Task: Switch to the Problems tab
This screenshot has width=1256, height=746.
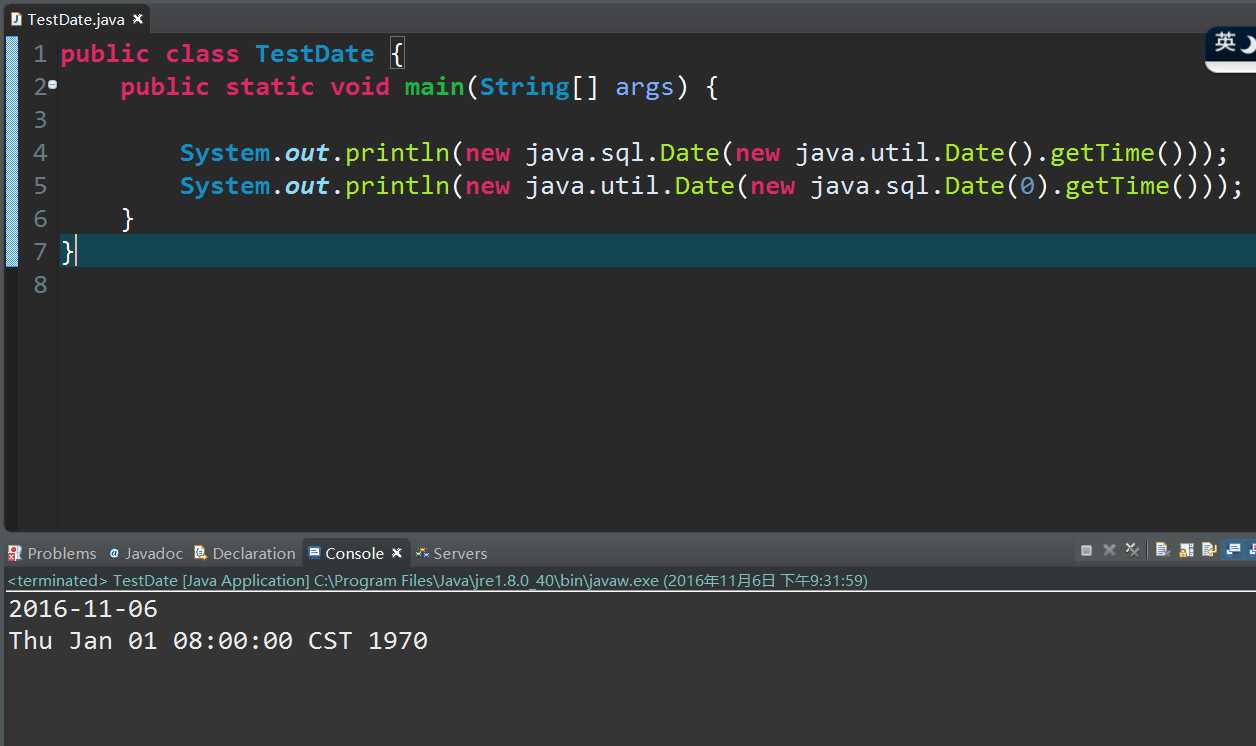Action: pyautogui.click(x=52, y=553)
